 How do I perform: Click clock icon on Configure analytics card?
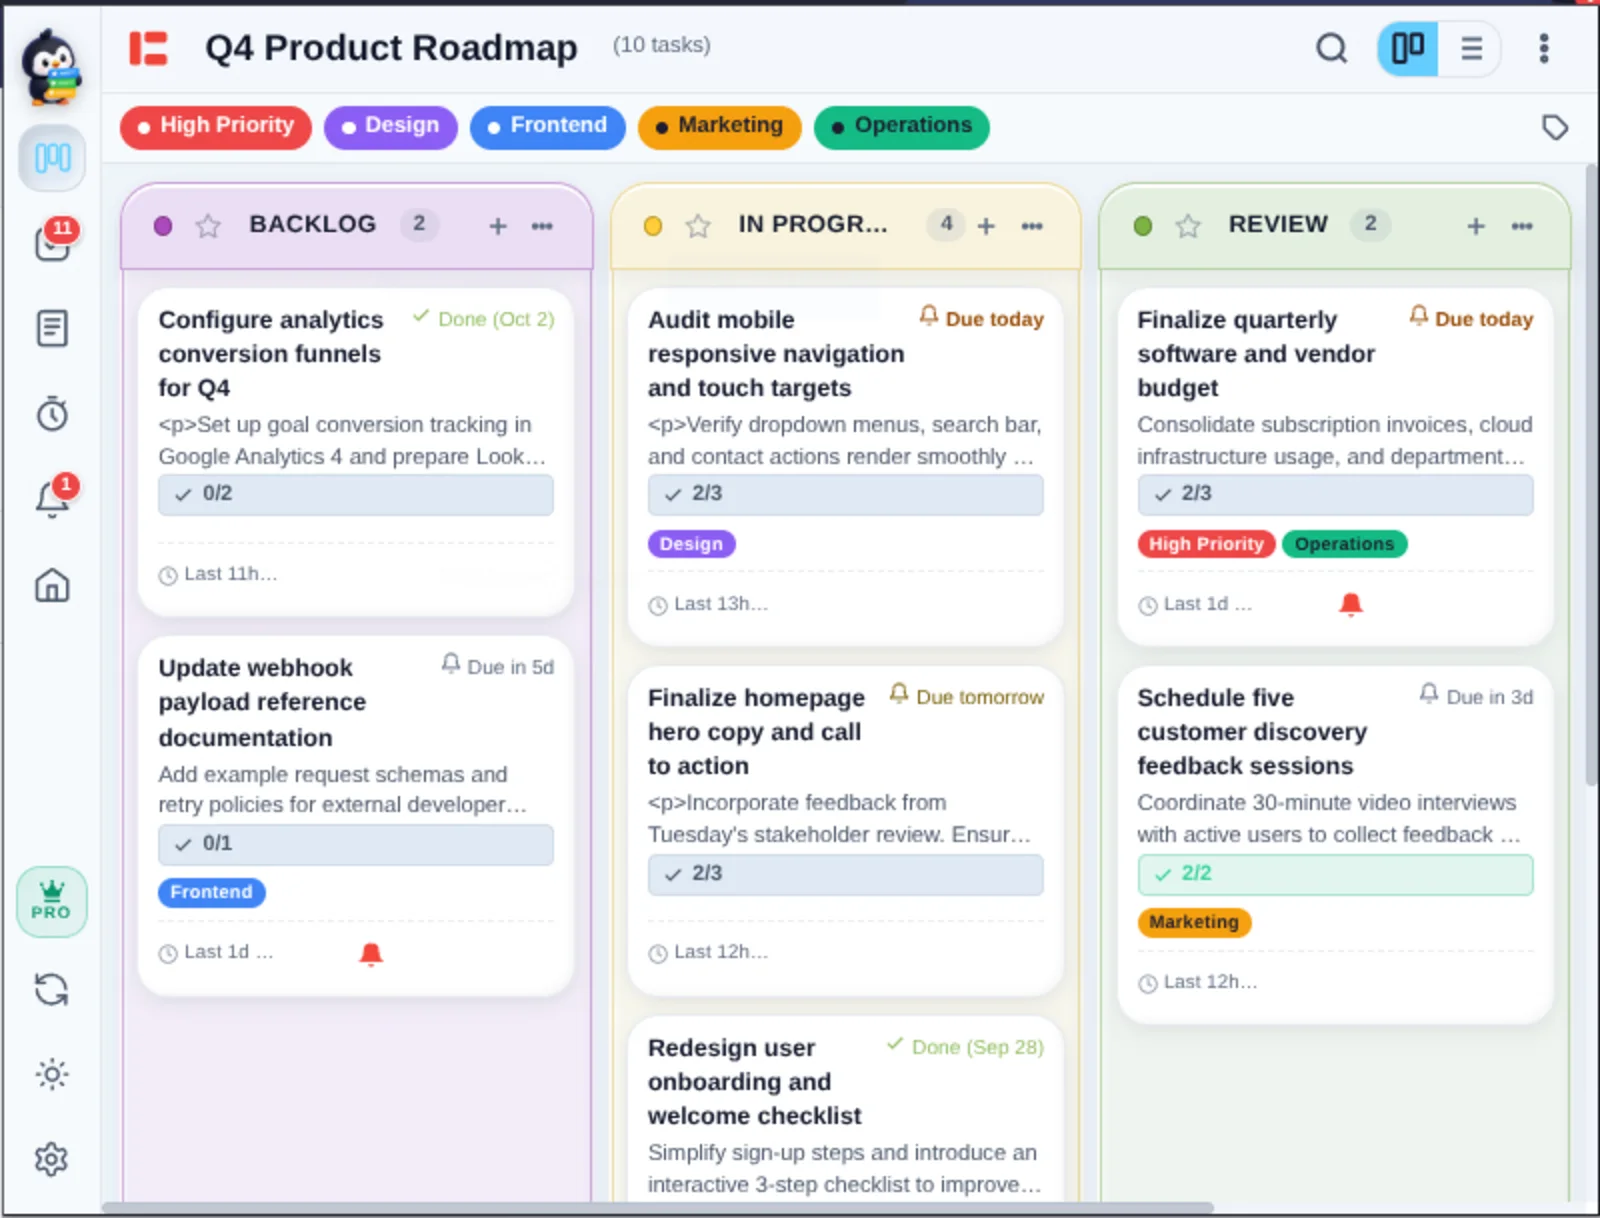(x=168, y=575)
